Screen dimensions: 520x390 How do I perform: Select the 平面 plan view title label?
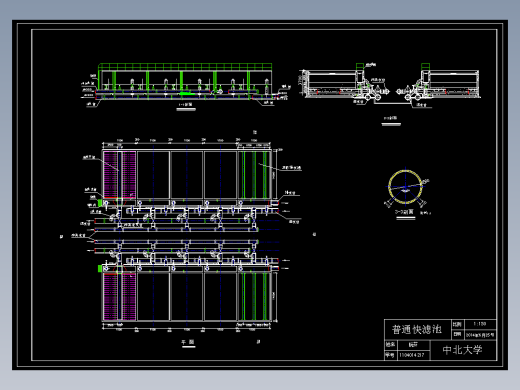click(188, 342)
